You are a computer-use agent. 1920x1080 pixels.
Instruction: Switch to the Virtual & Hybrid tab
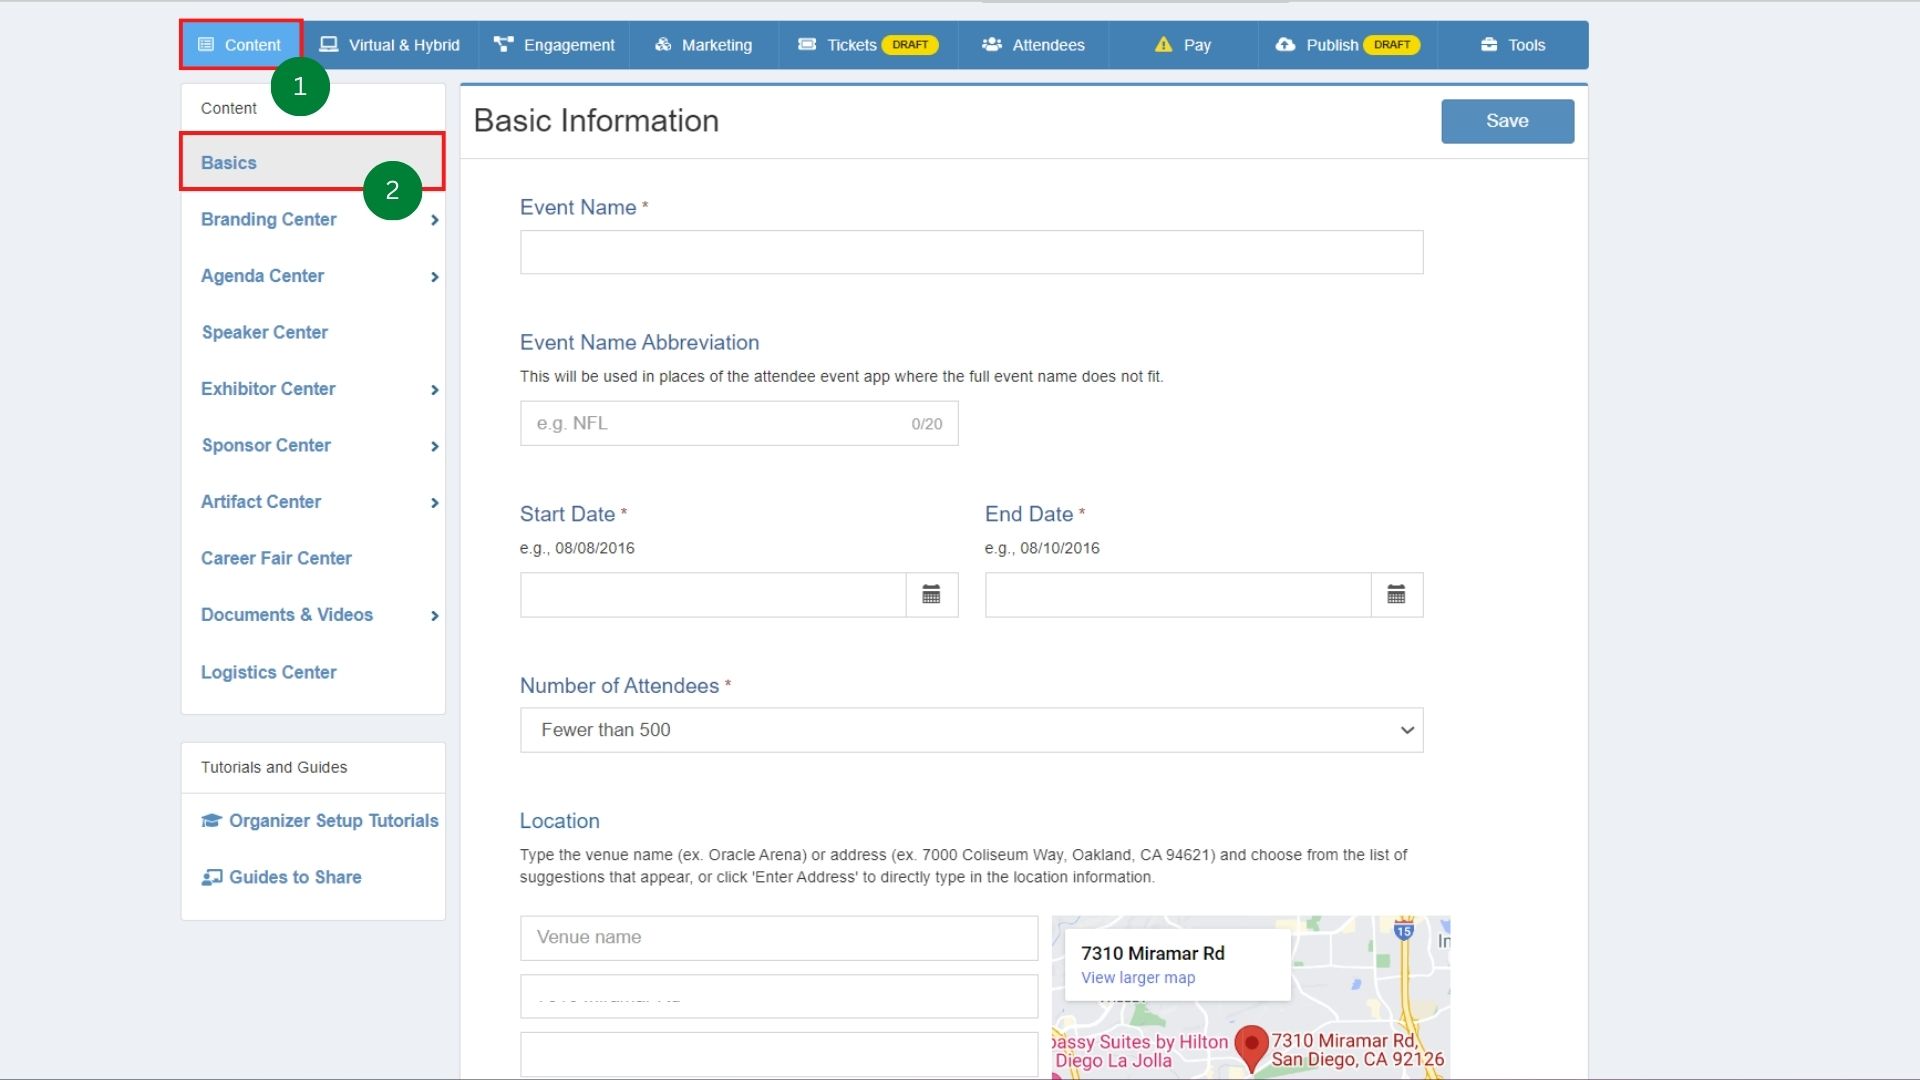[390, 45]
